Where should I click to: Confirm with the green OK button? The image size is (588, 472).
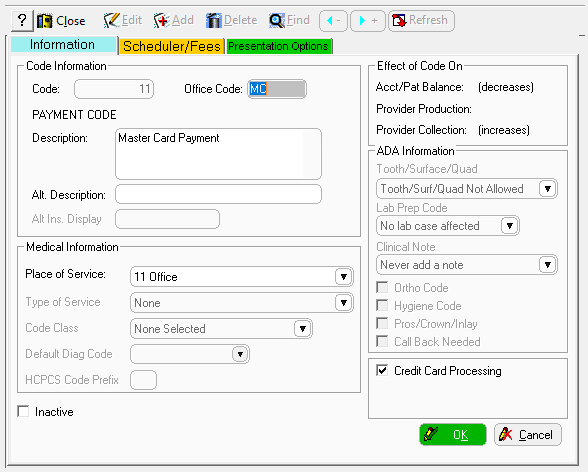point(453,435)
